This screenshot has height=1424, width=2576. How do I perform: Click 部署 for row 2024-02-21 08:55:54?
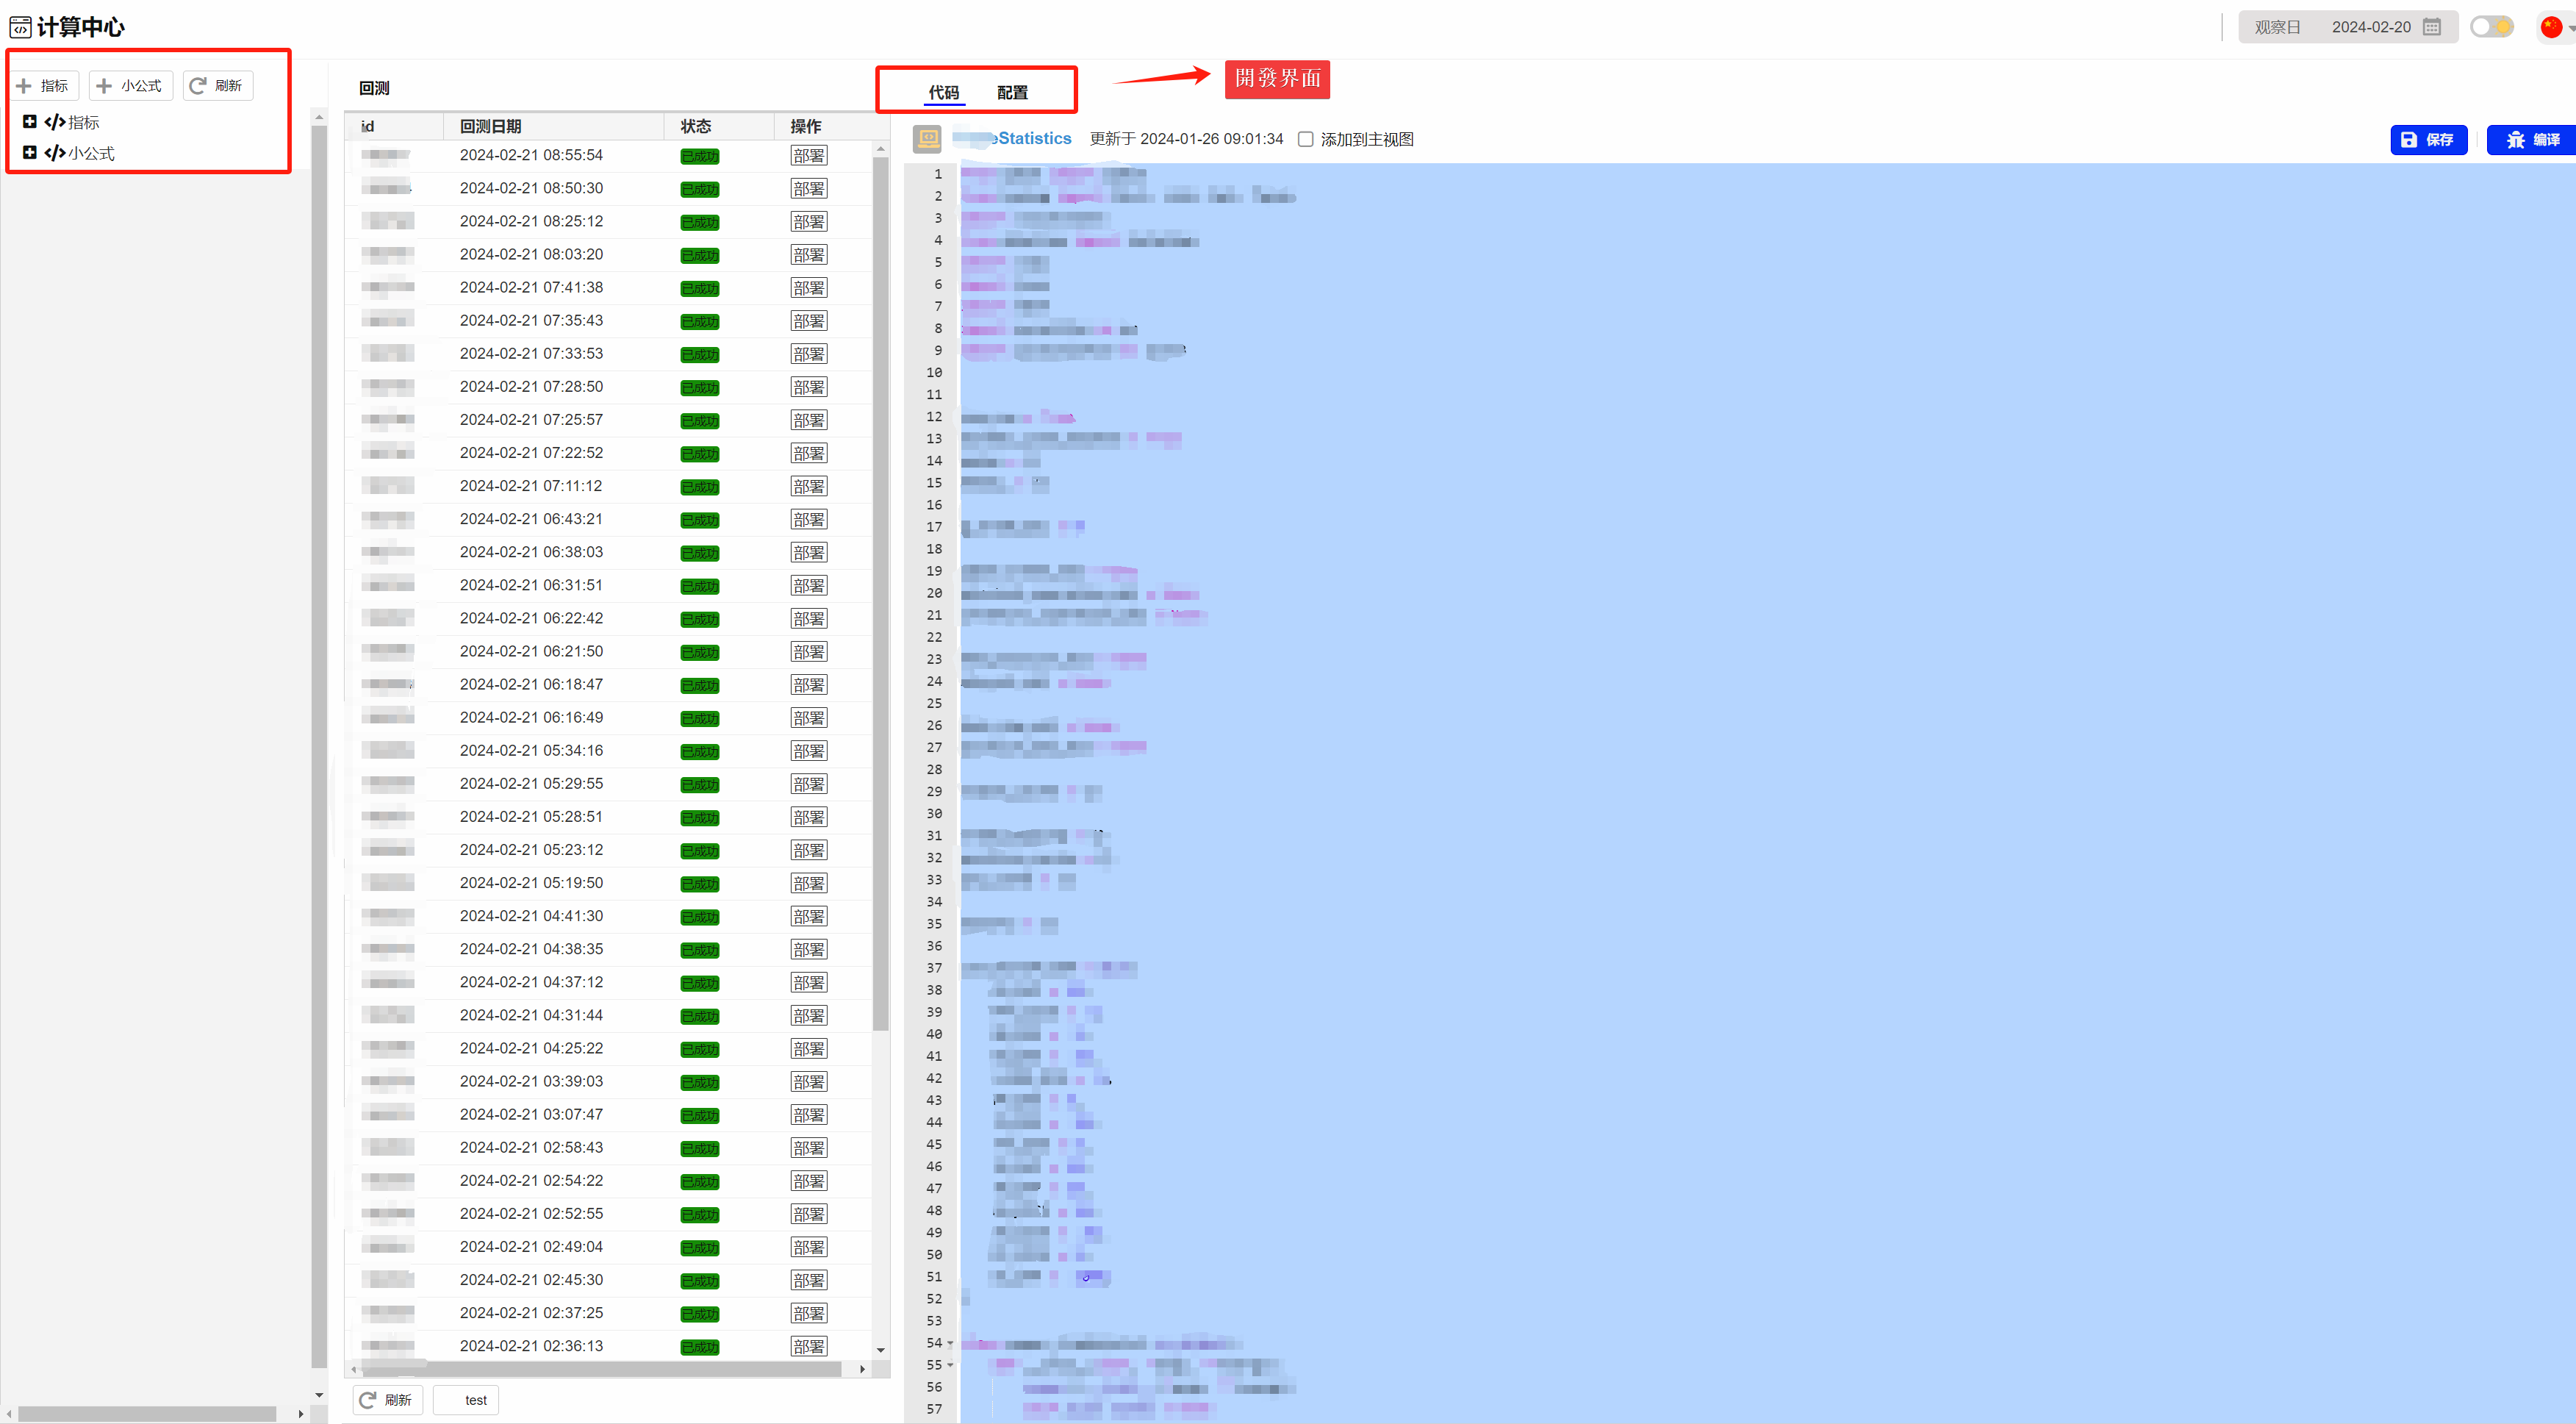tap(809, 156)
